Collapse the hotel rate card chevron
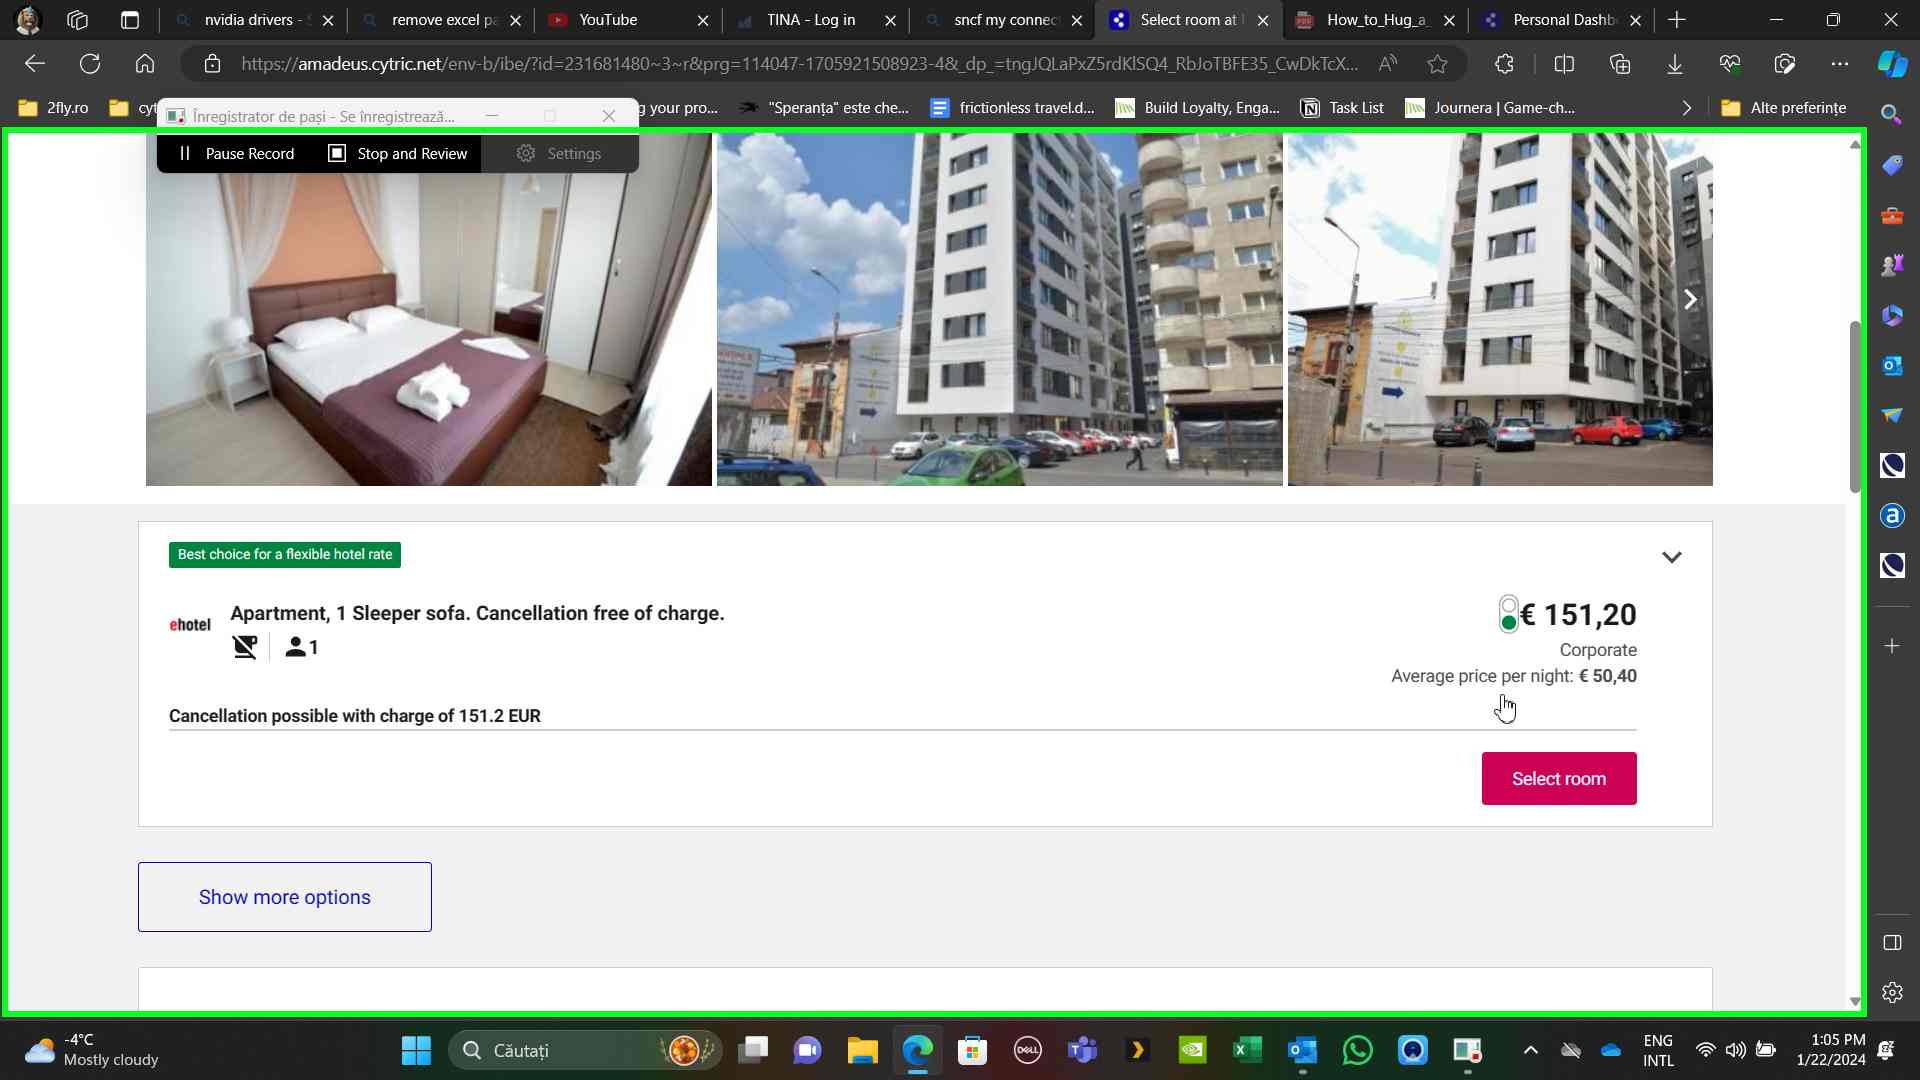 (x=1672, y=557)
